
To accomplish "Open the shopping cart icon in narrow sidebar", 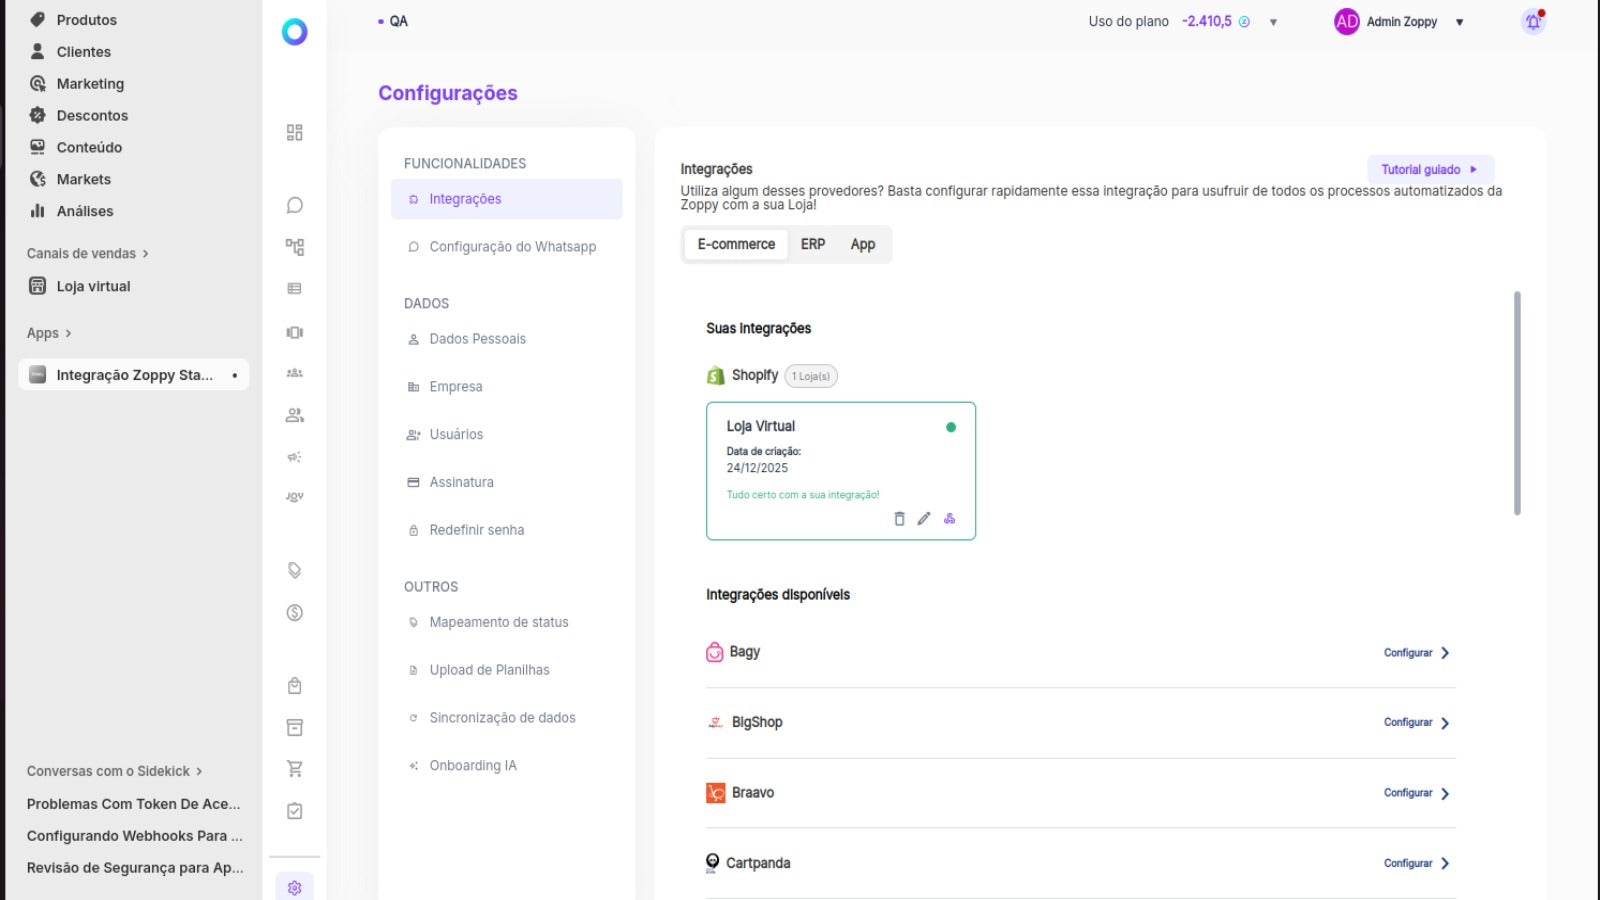I will (294, 769).
